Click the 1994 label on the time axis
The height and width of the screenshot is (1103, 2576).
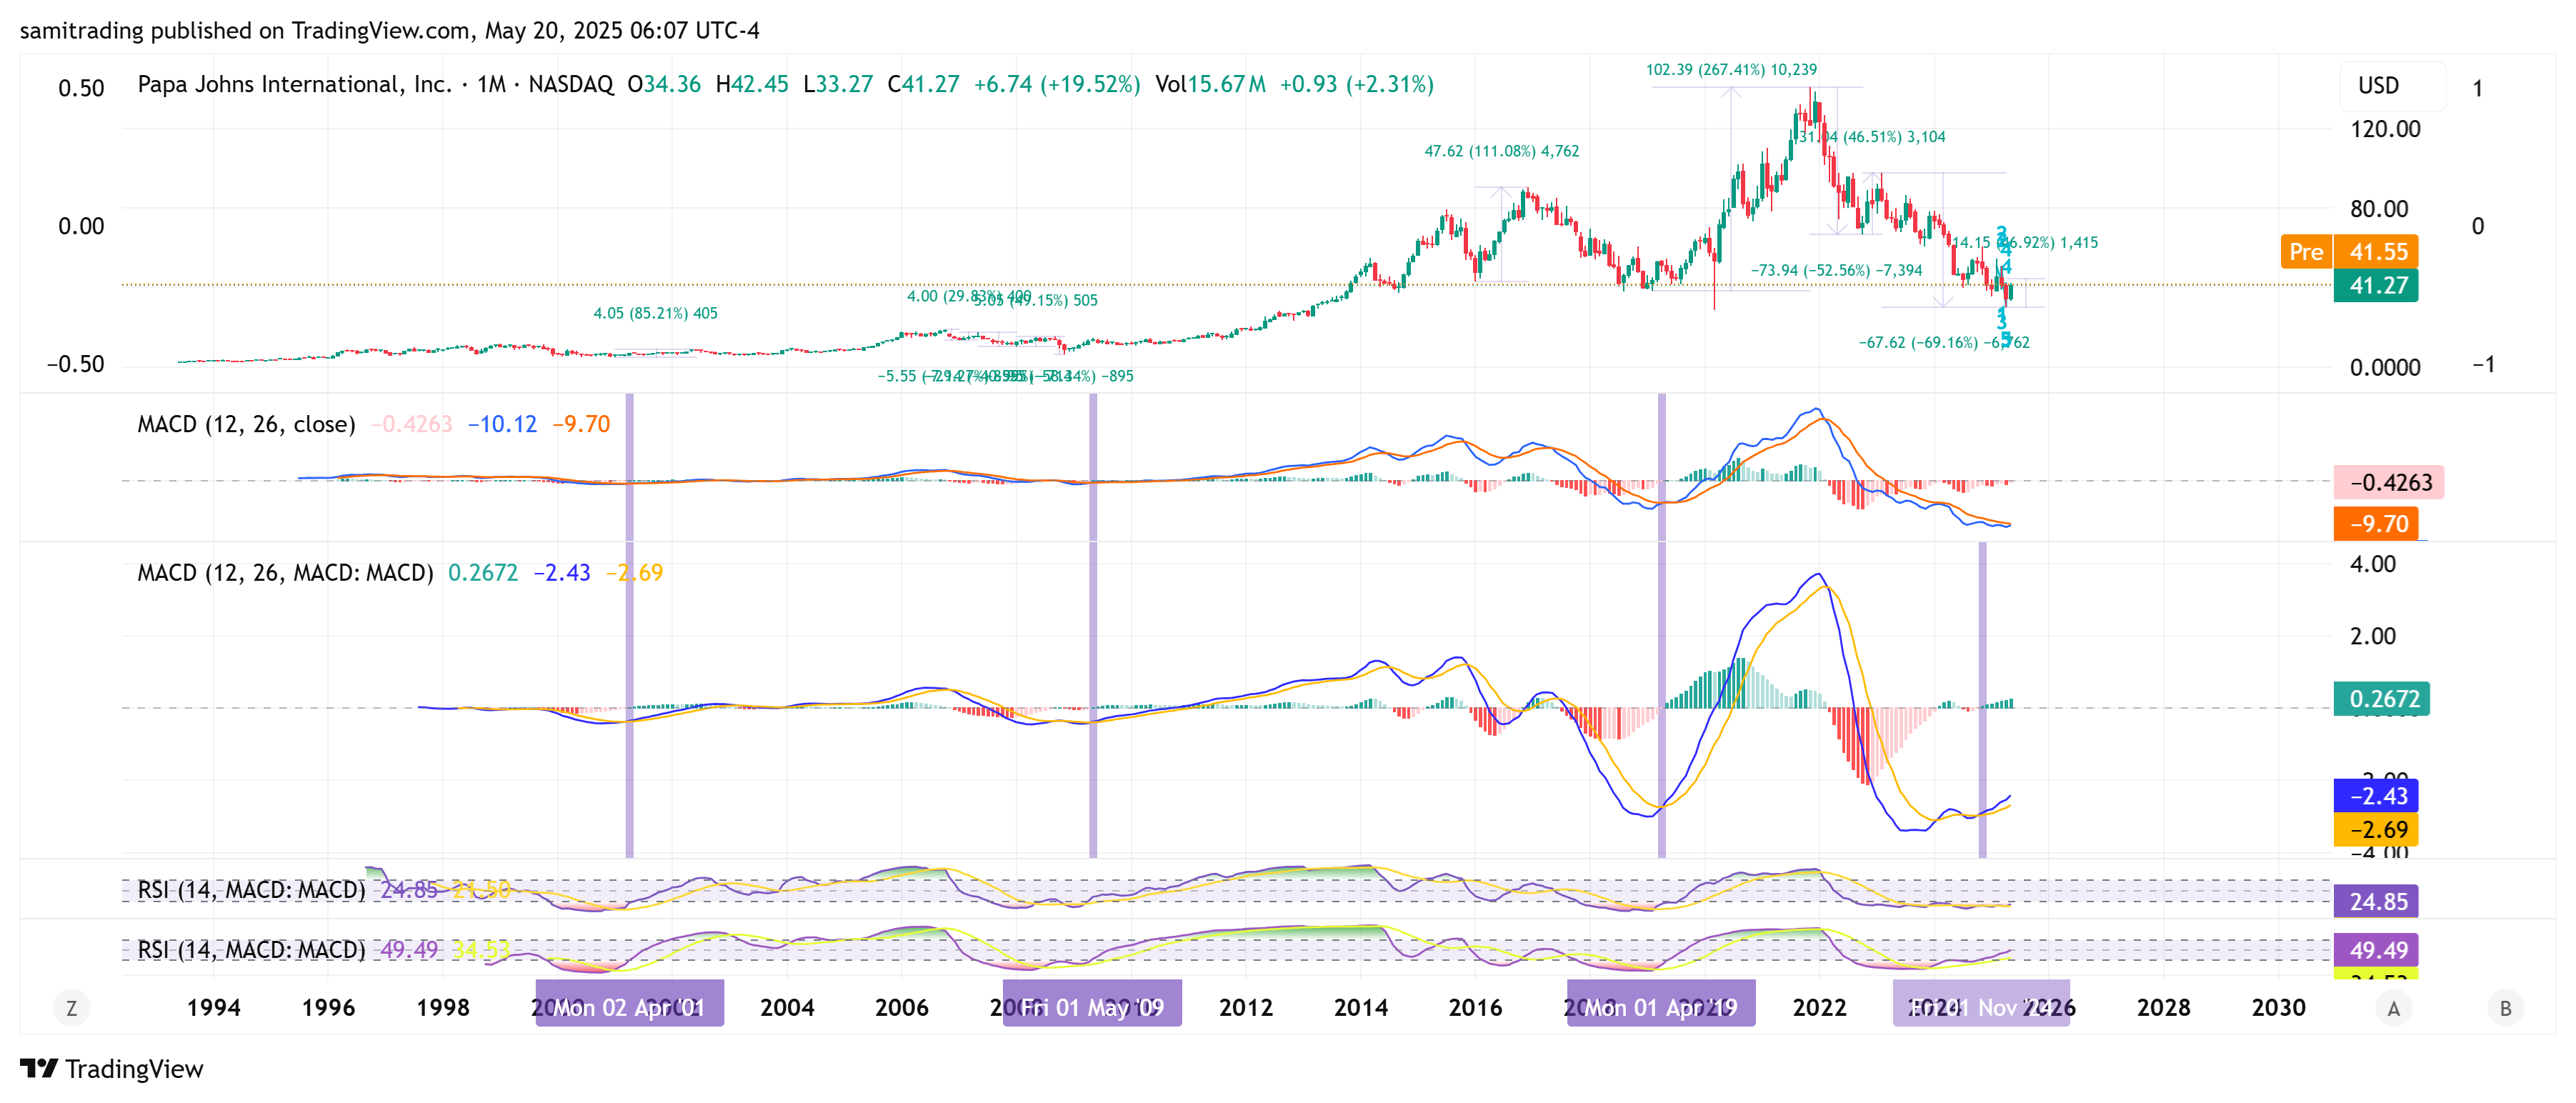pos(214,1008)
